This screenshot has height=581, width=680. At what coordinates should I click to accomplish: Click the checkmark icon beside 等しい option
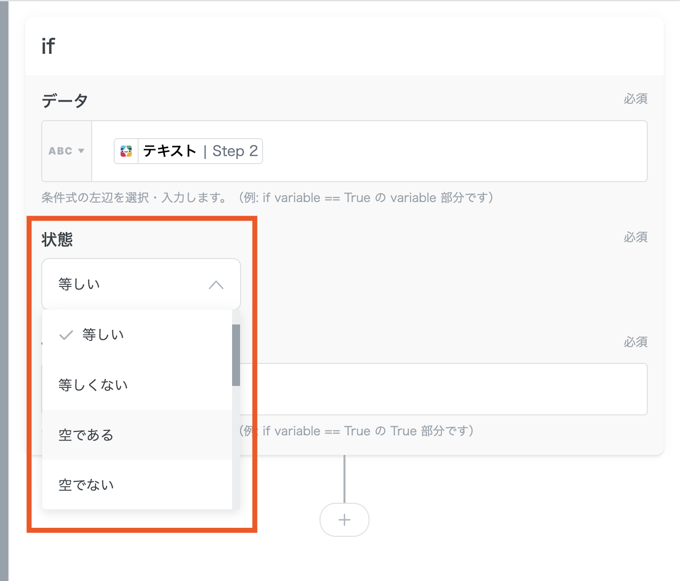point(66,335)
